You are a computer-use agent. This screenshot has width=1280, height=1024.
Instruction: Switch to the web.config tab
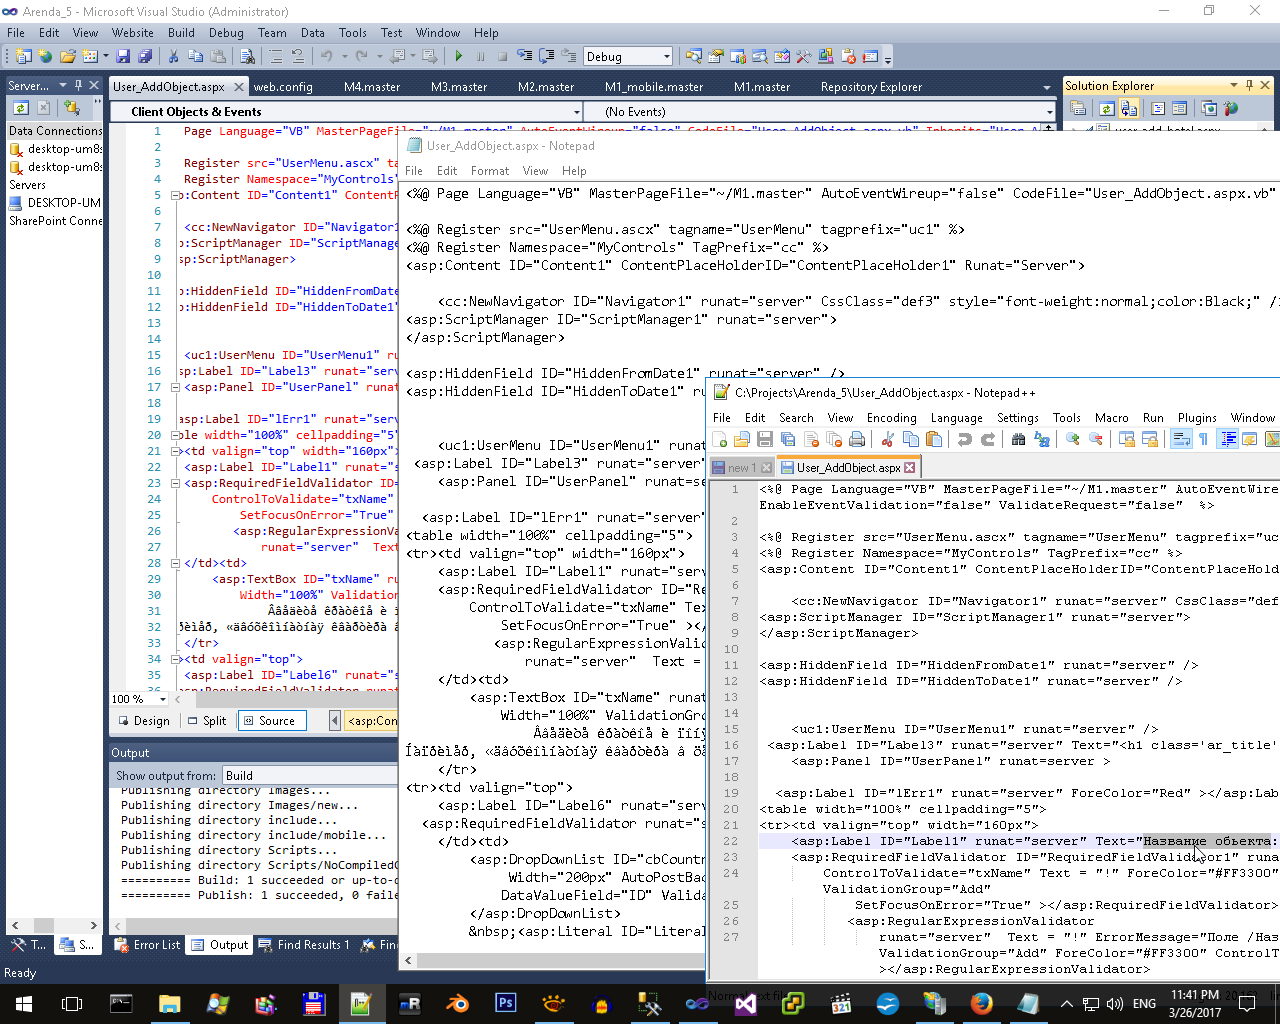coord(283,87)
